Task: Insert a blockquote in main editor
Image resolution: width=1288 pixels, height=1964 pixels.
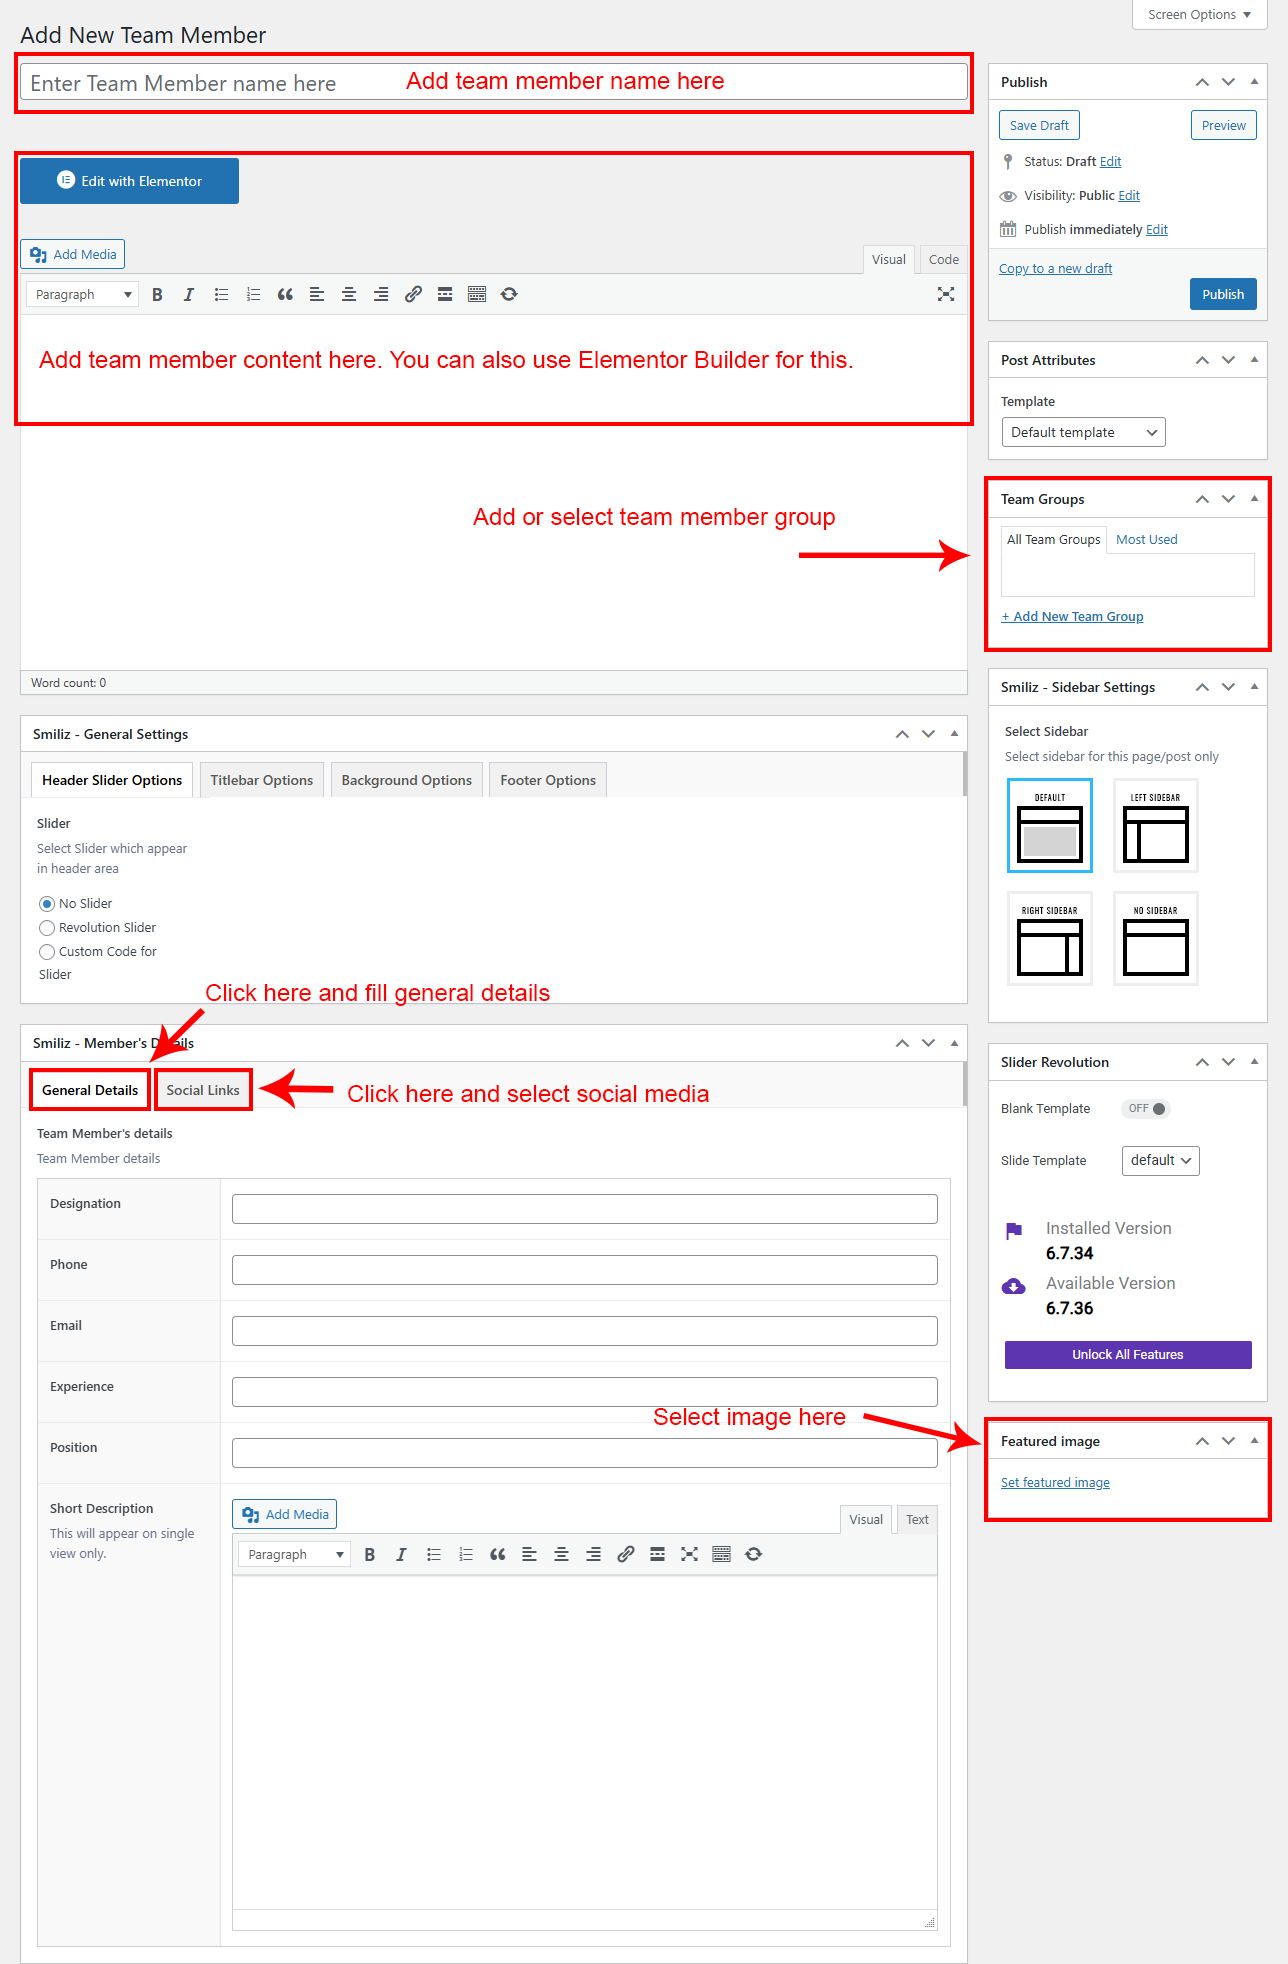Action: (285, 294)
